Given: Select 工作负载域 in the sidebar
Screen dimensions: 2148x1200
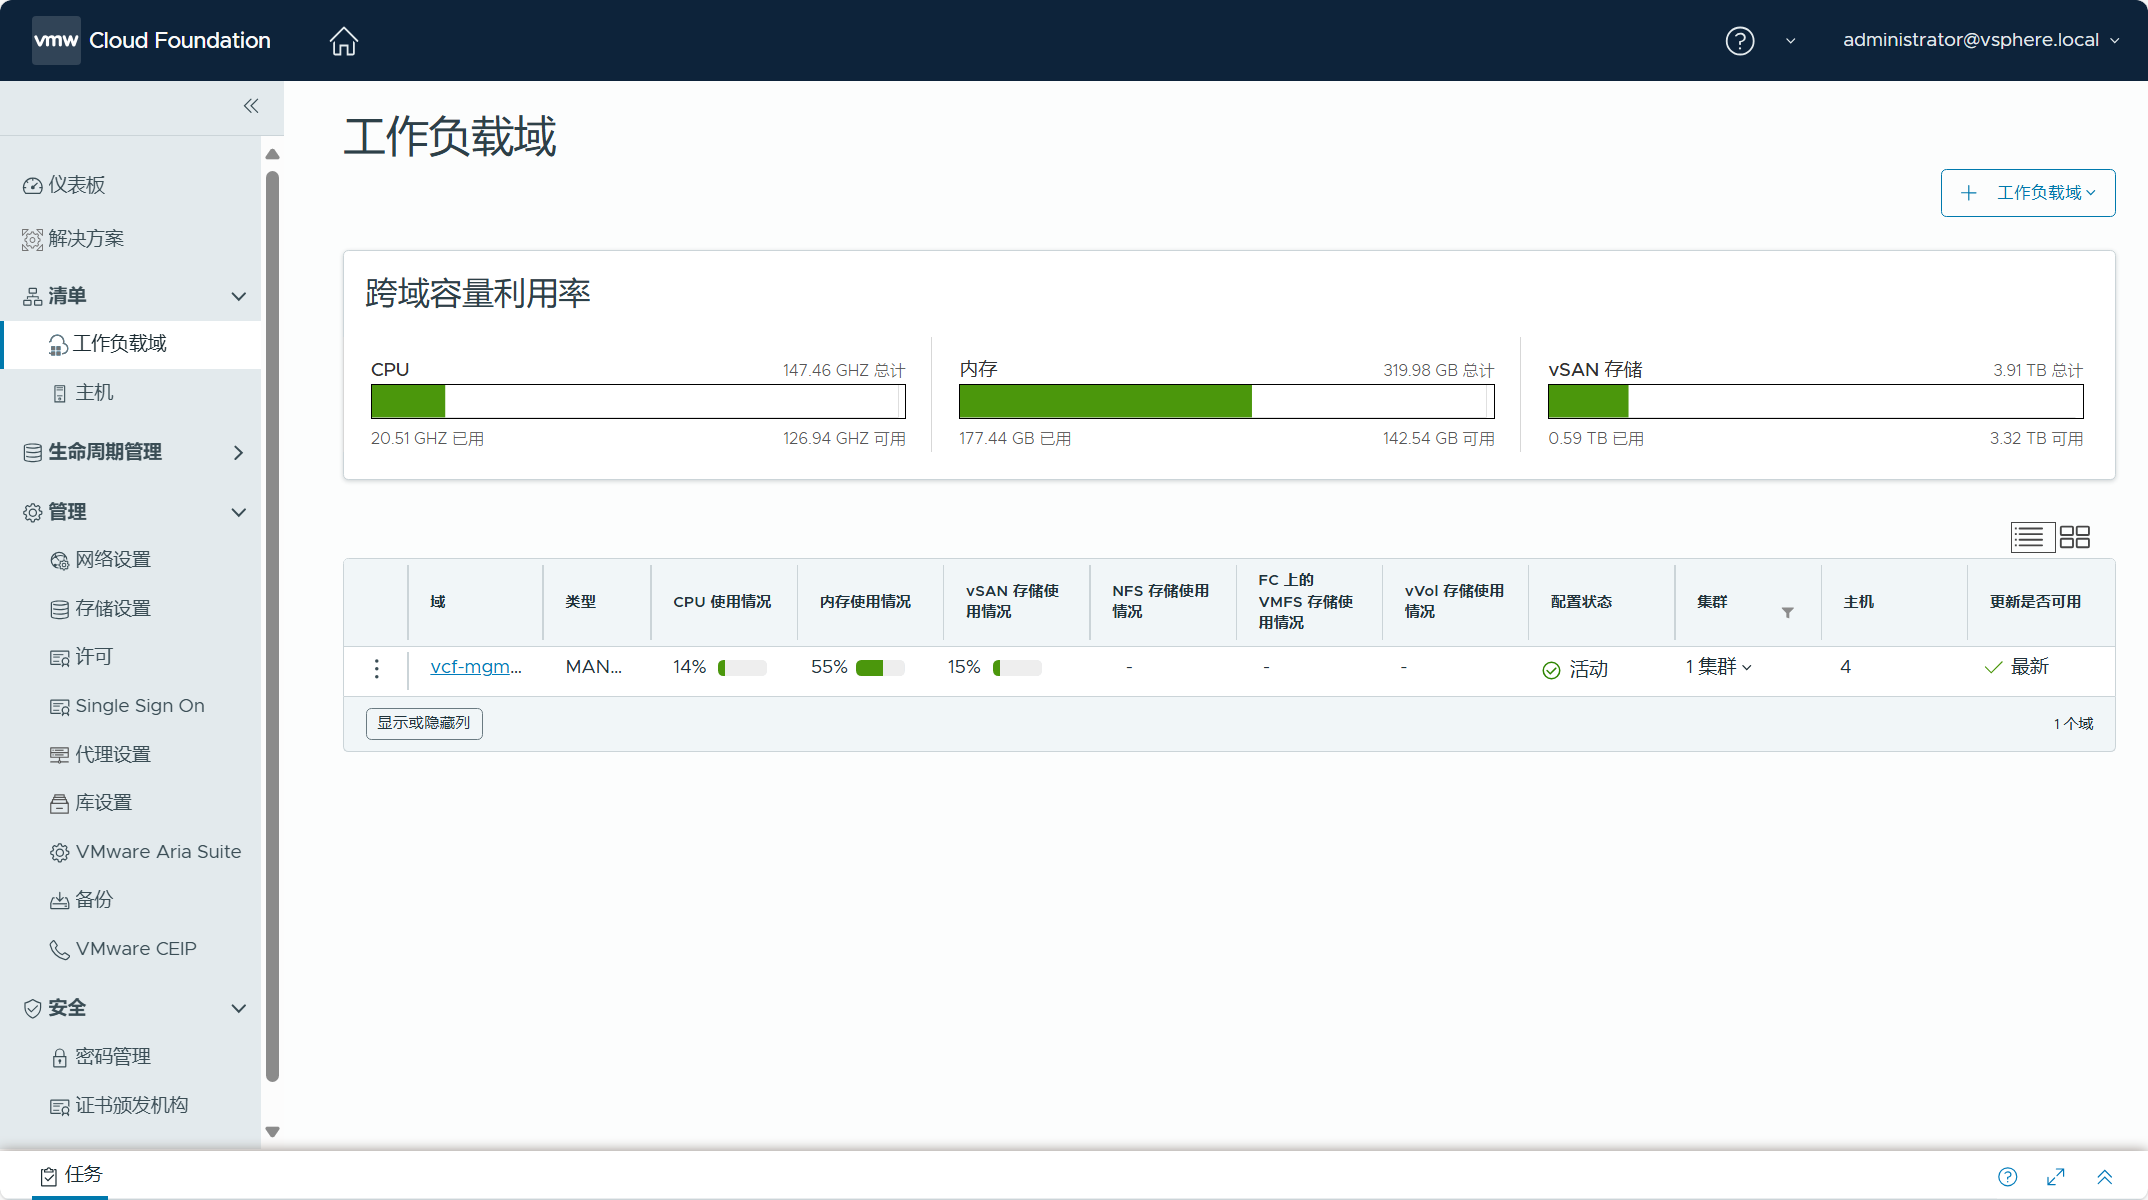Looking at the screenshot, I should pos(130,344).
